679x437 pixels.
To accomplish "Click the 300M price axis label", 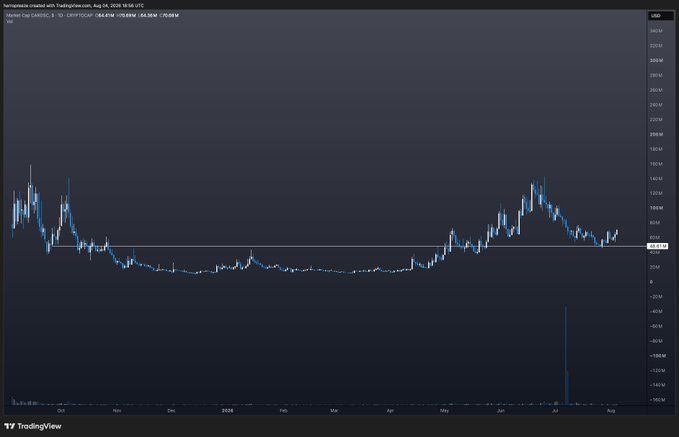I will [x=656, y=61].
